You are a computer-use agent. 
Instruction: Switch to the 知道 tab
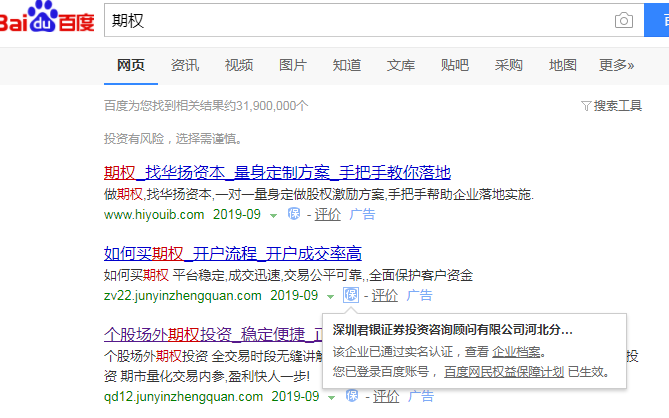pyautogui.click(x=347, y=65)
